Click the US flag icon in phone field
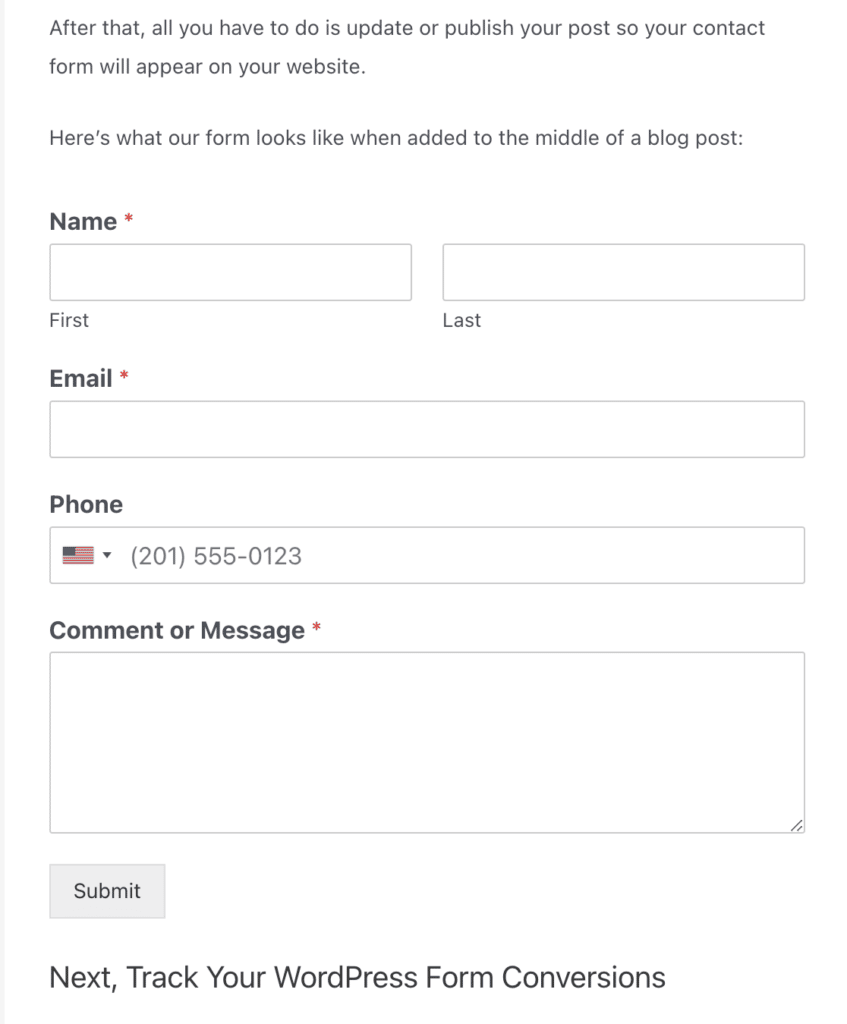 click(80, 555)
